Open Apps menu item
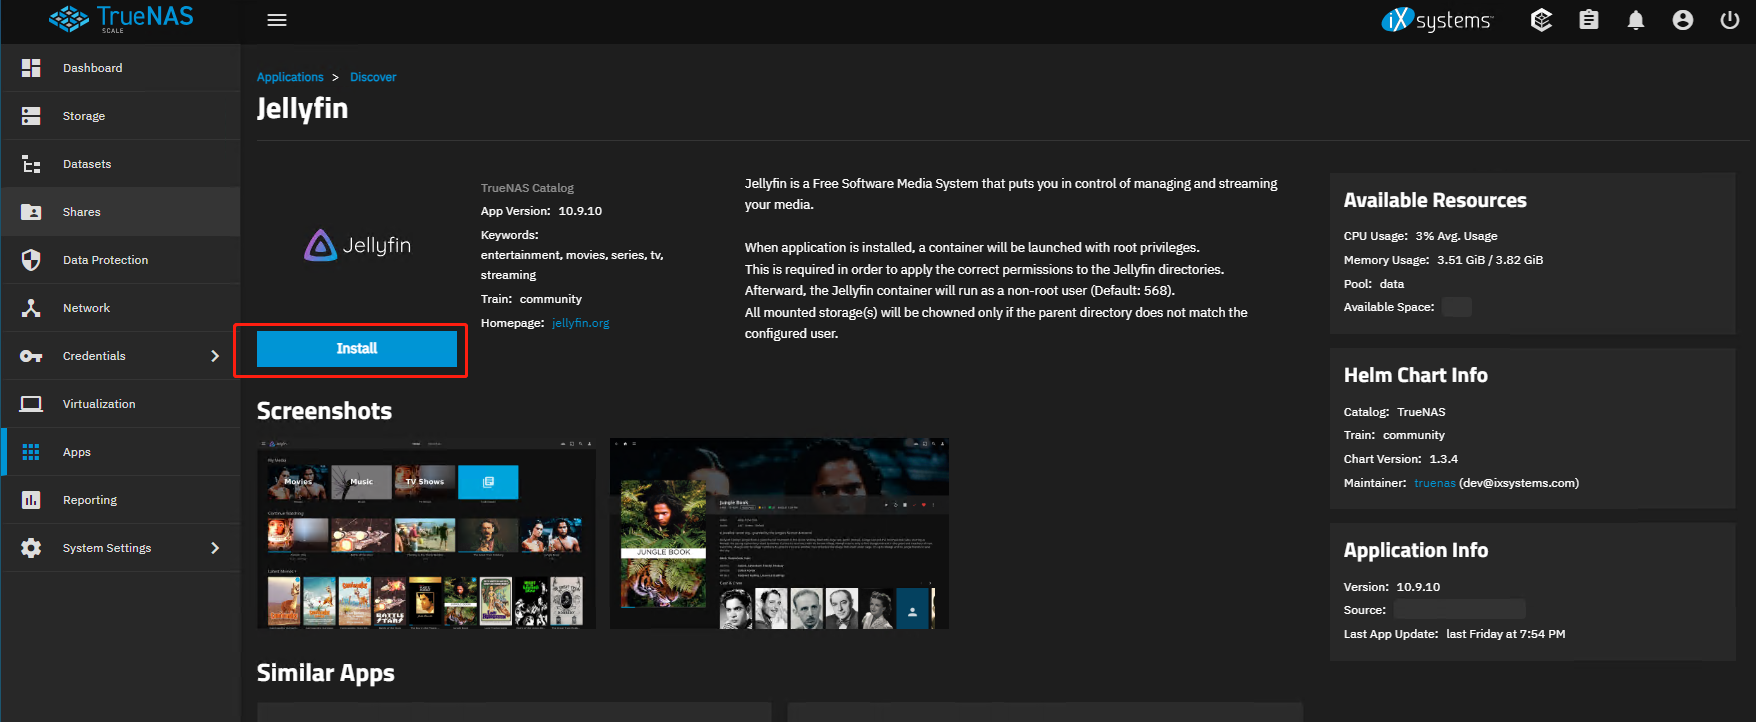Screen dimensions: 1756x722 click(x=121, y=452)
